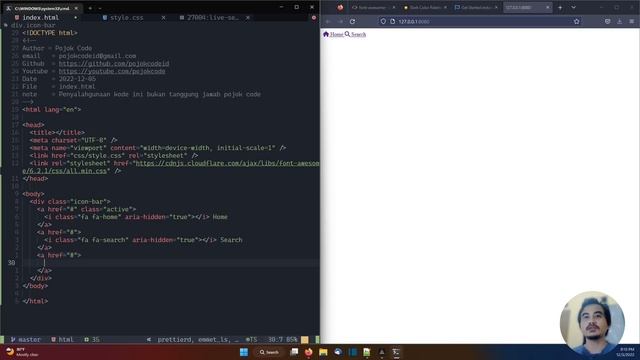The height and width of the screenshot is (360, 640).
Task: Click the 38:7 85% cursor position
Action: [x=282, y=340]
